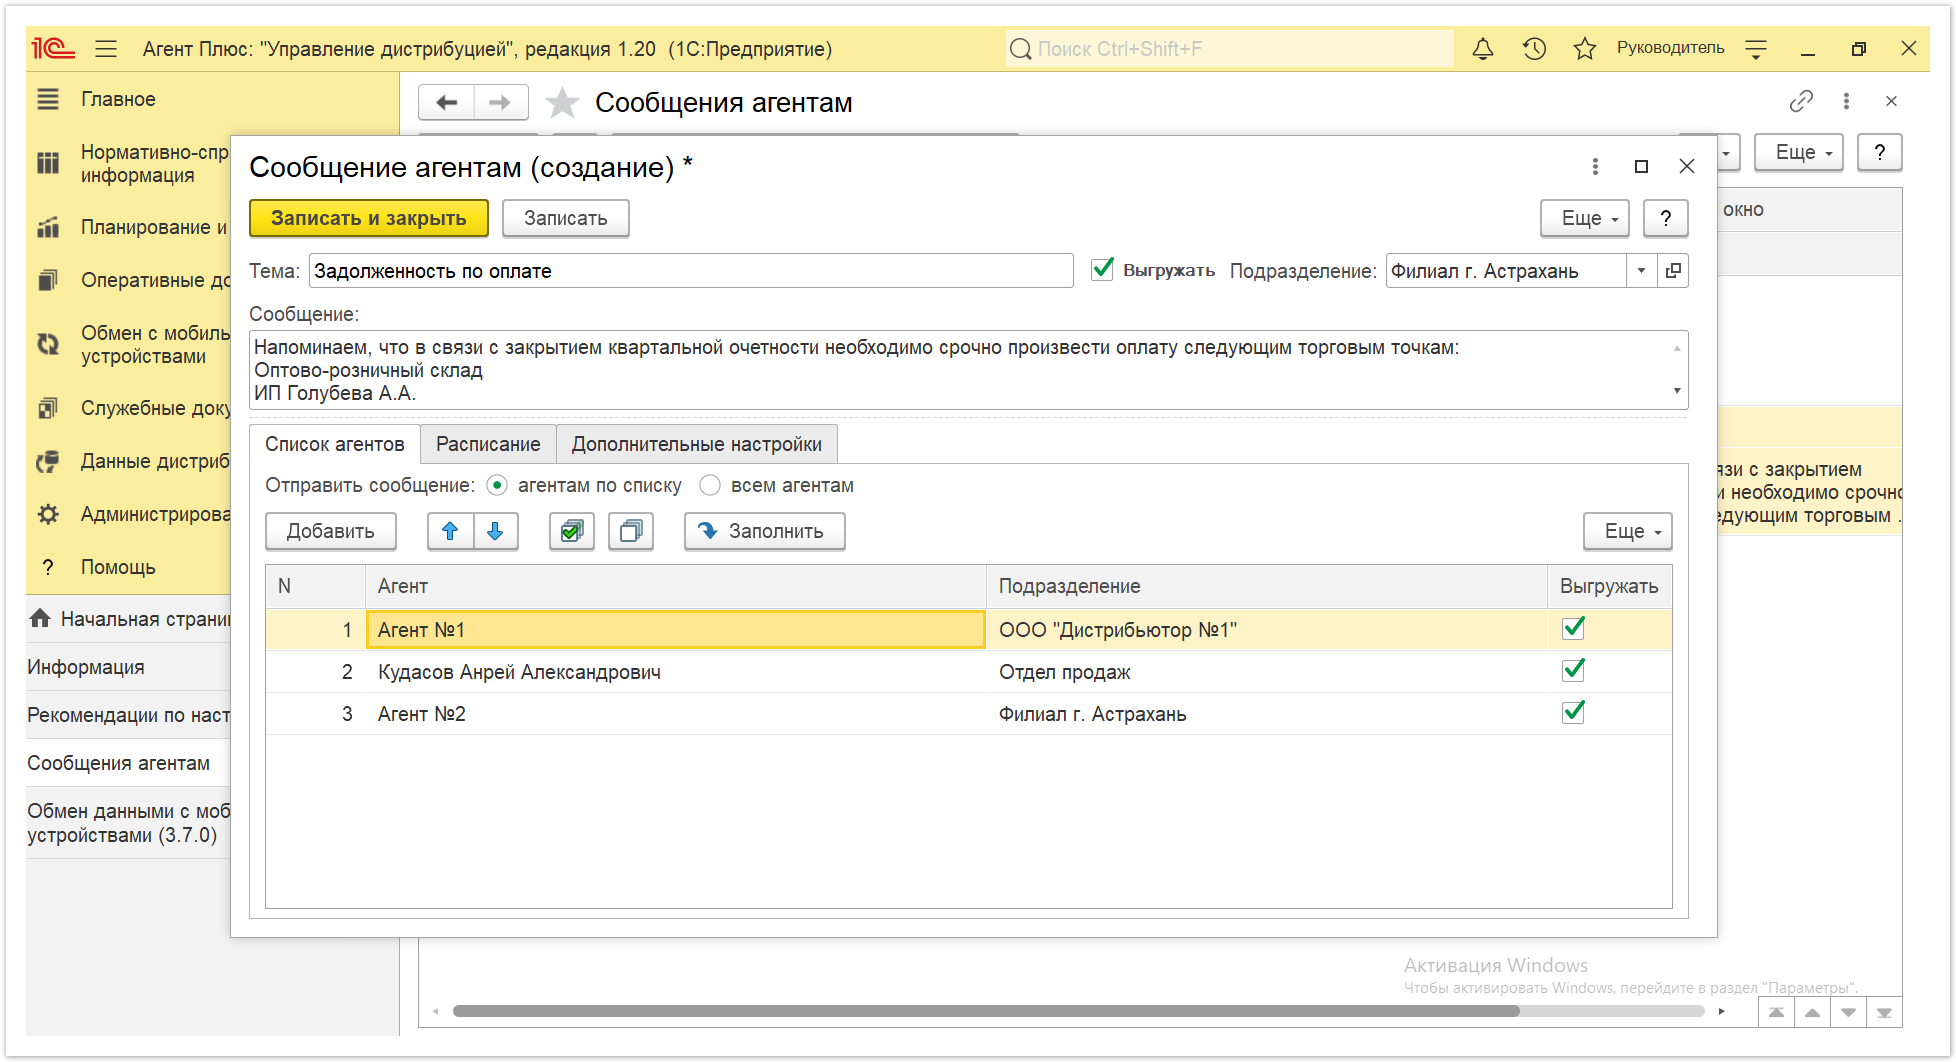Open the 1C main menu hamburger icon

coord(106,48)
